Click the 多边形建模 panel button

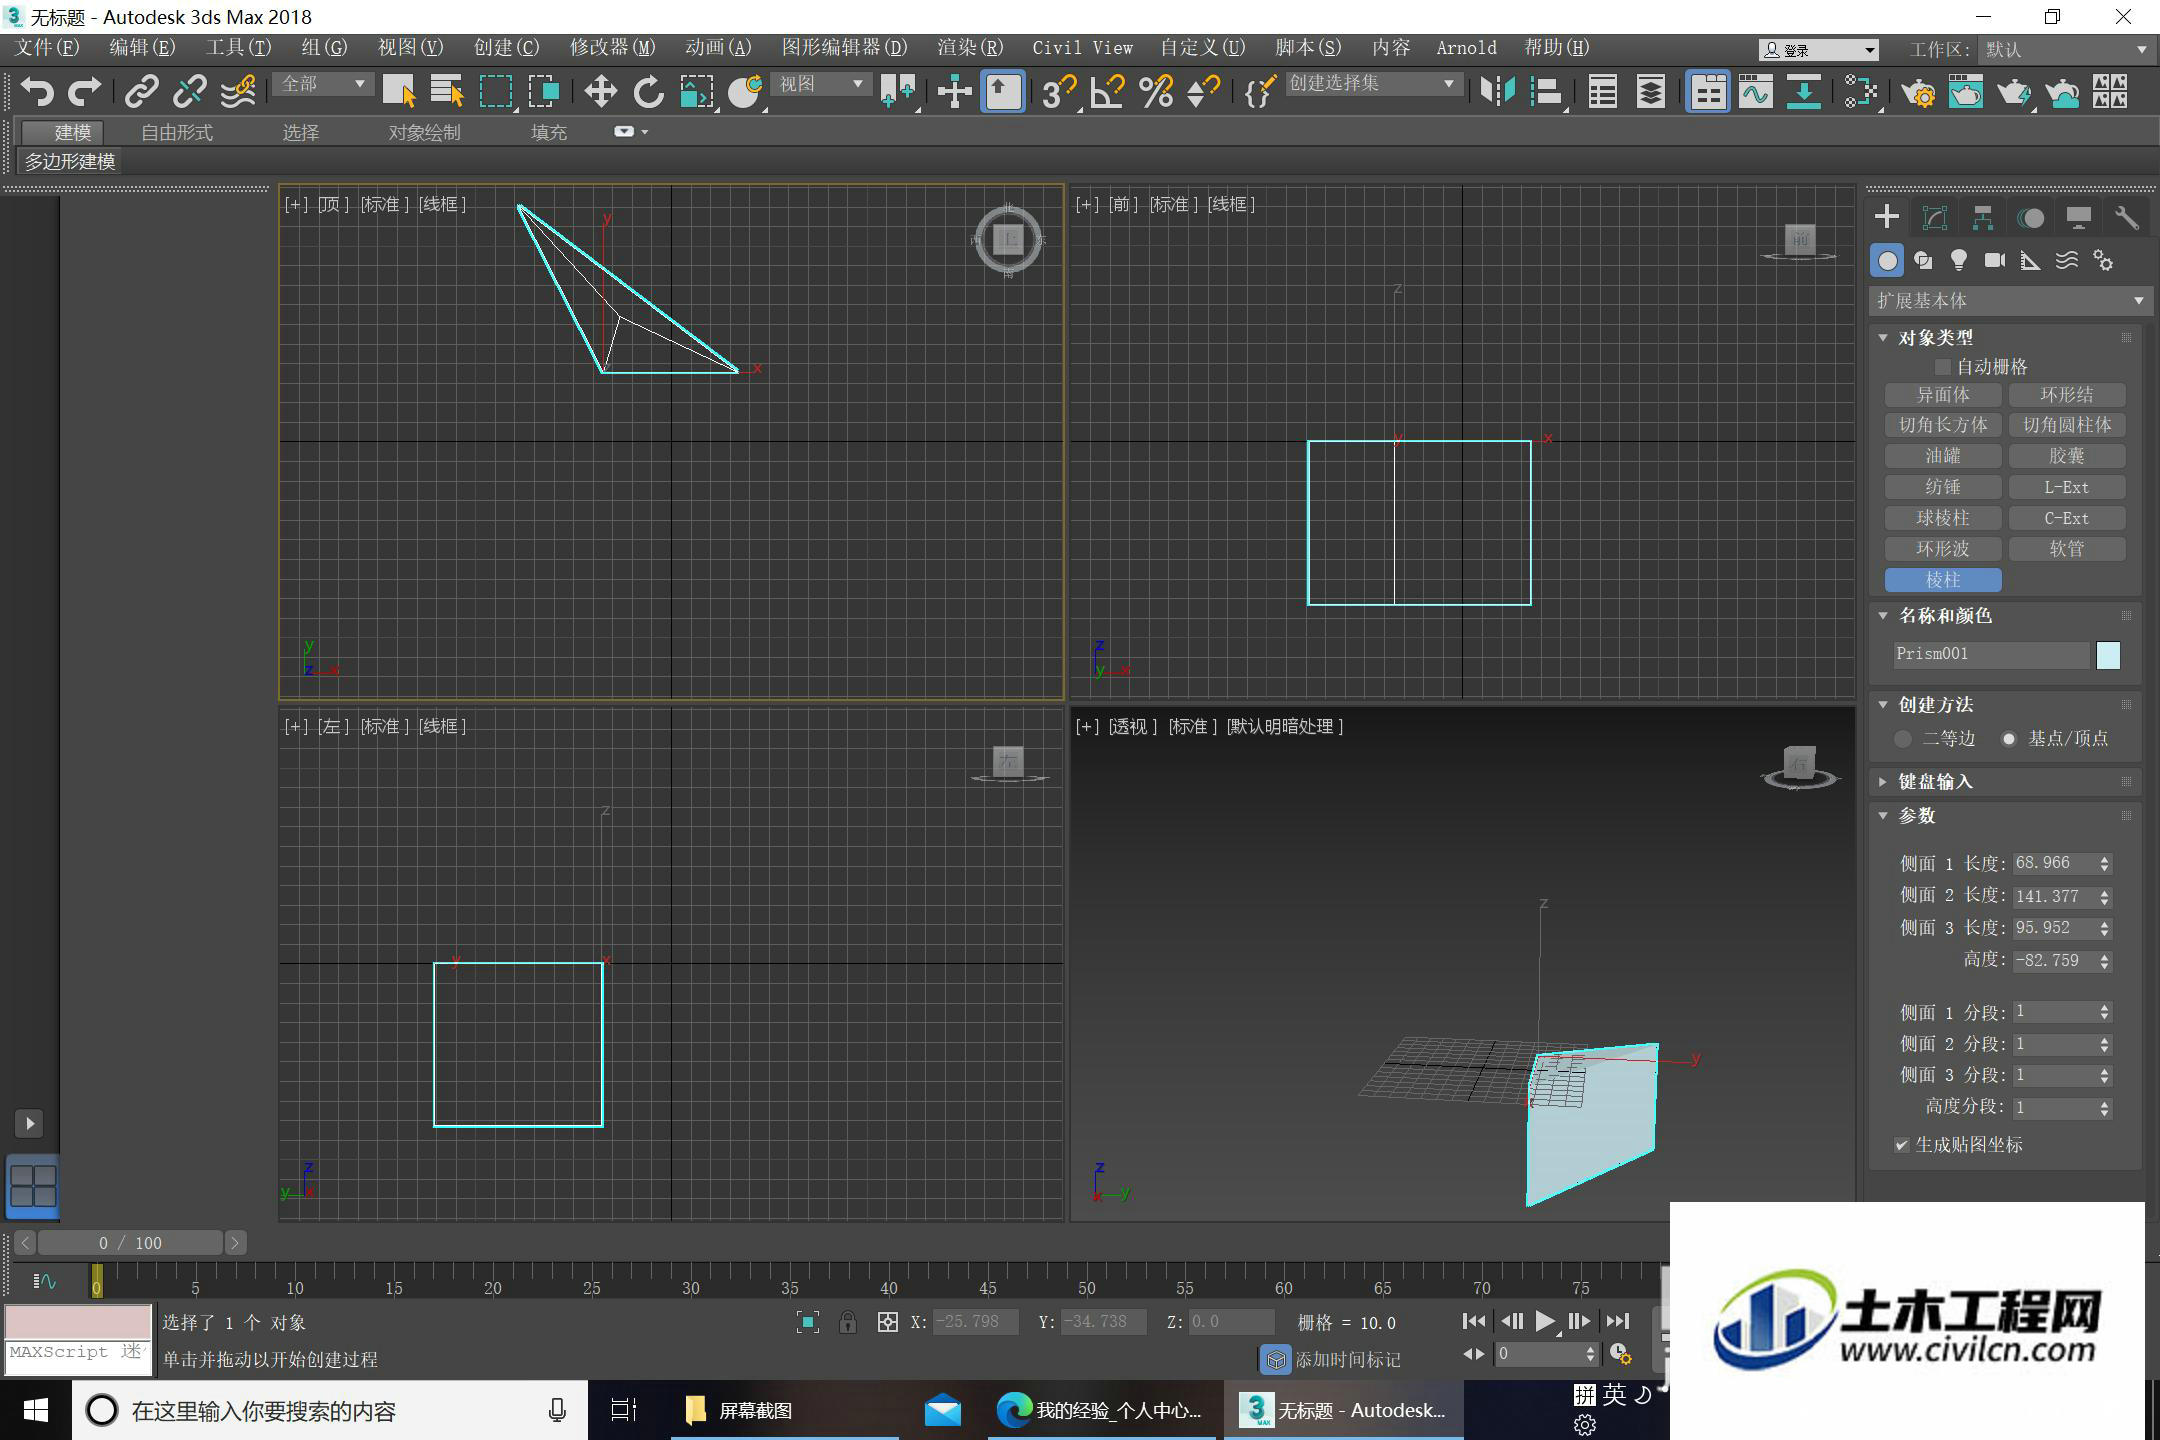click(x=70, y=162)
